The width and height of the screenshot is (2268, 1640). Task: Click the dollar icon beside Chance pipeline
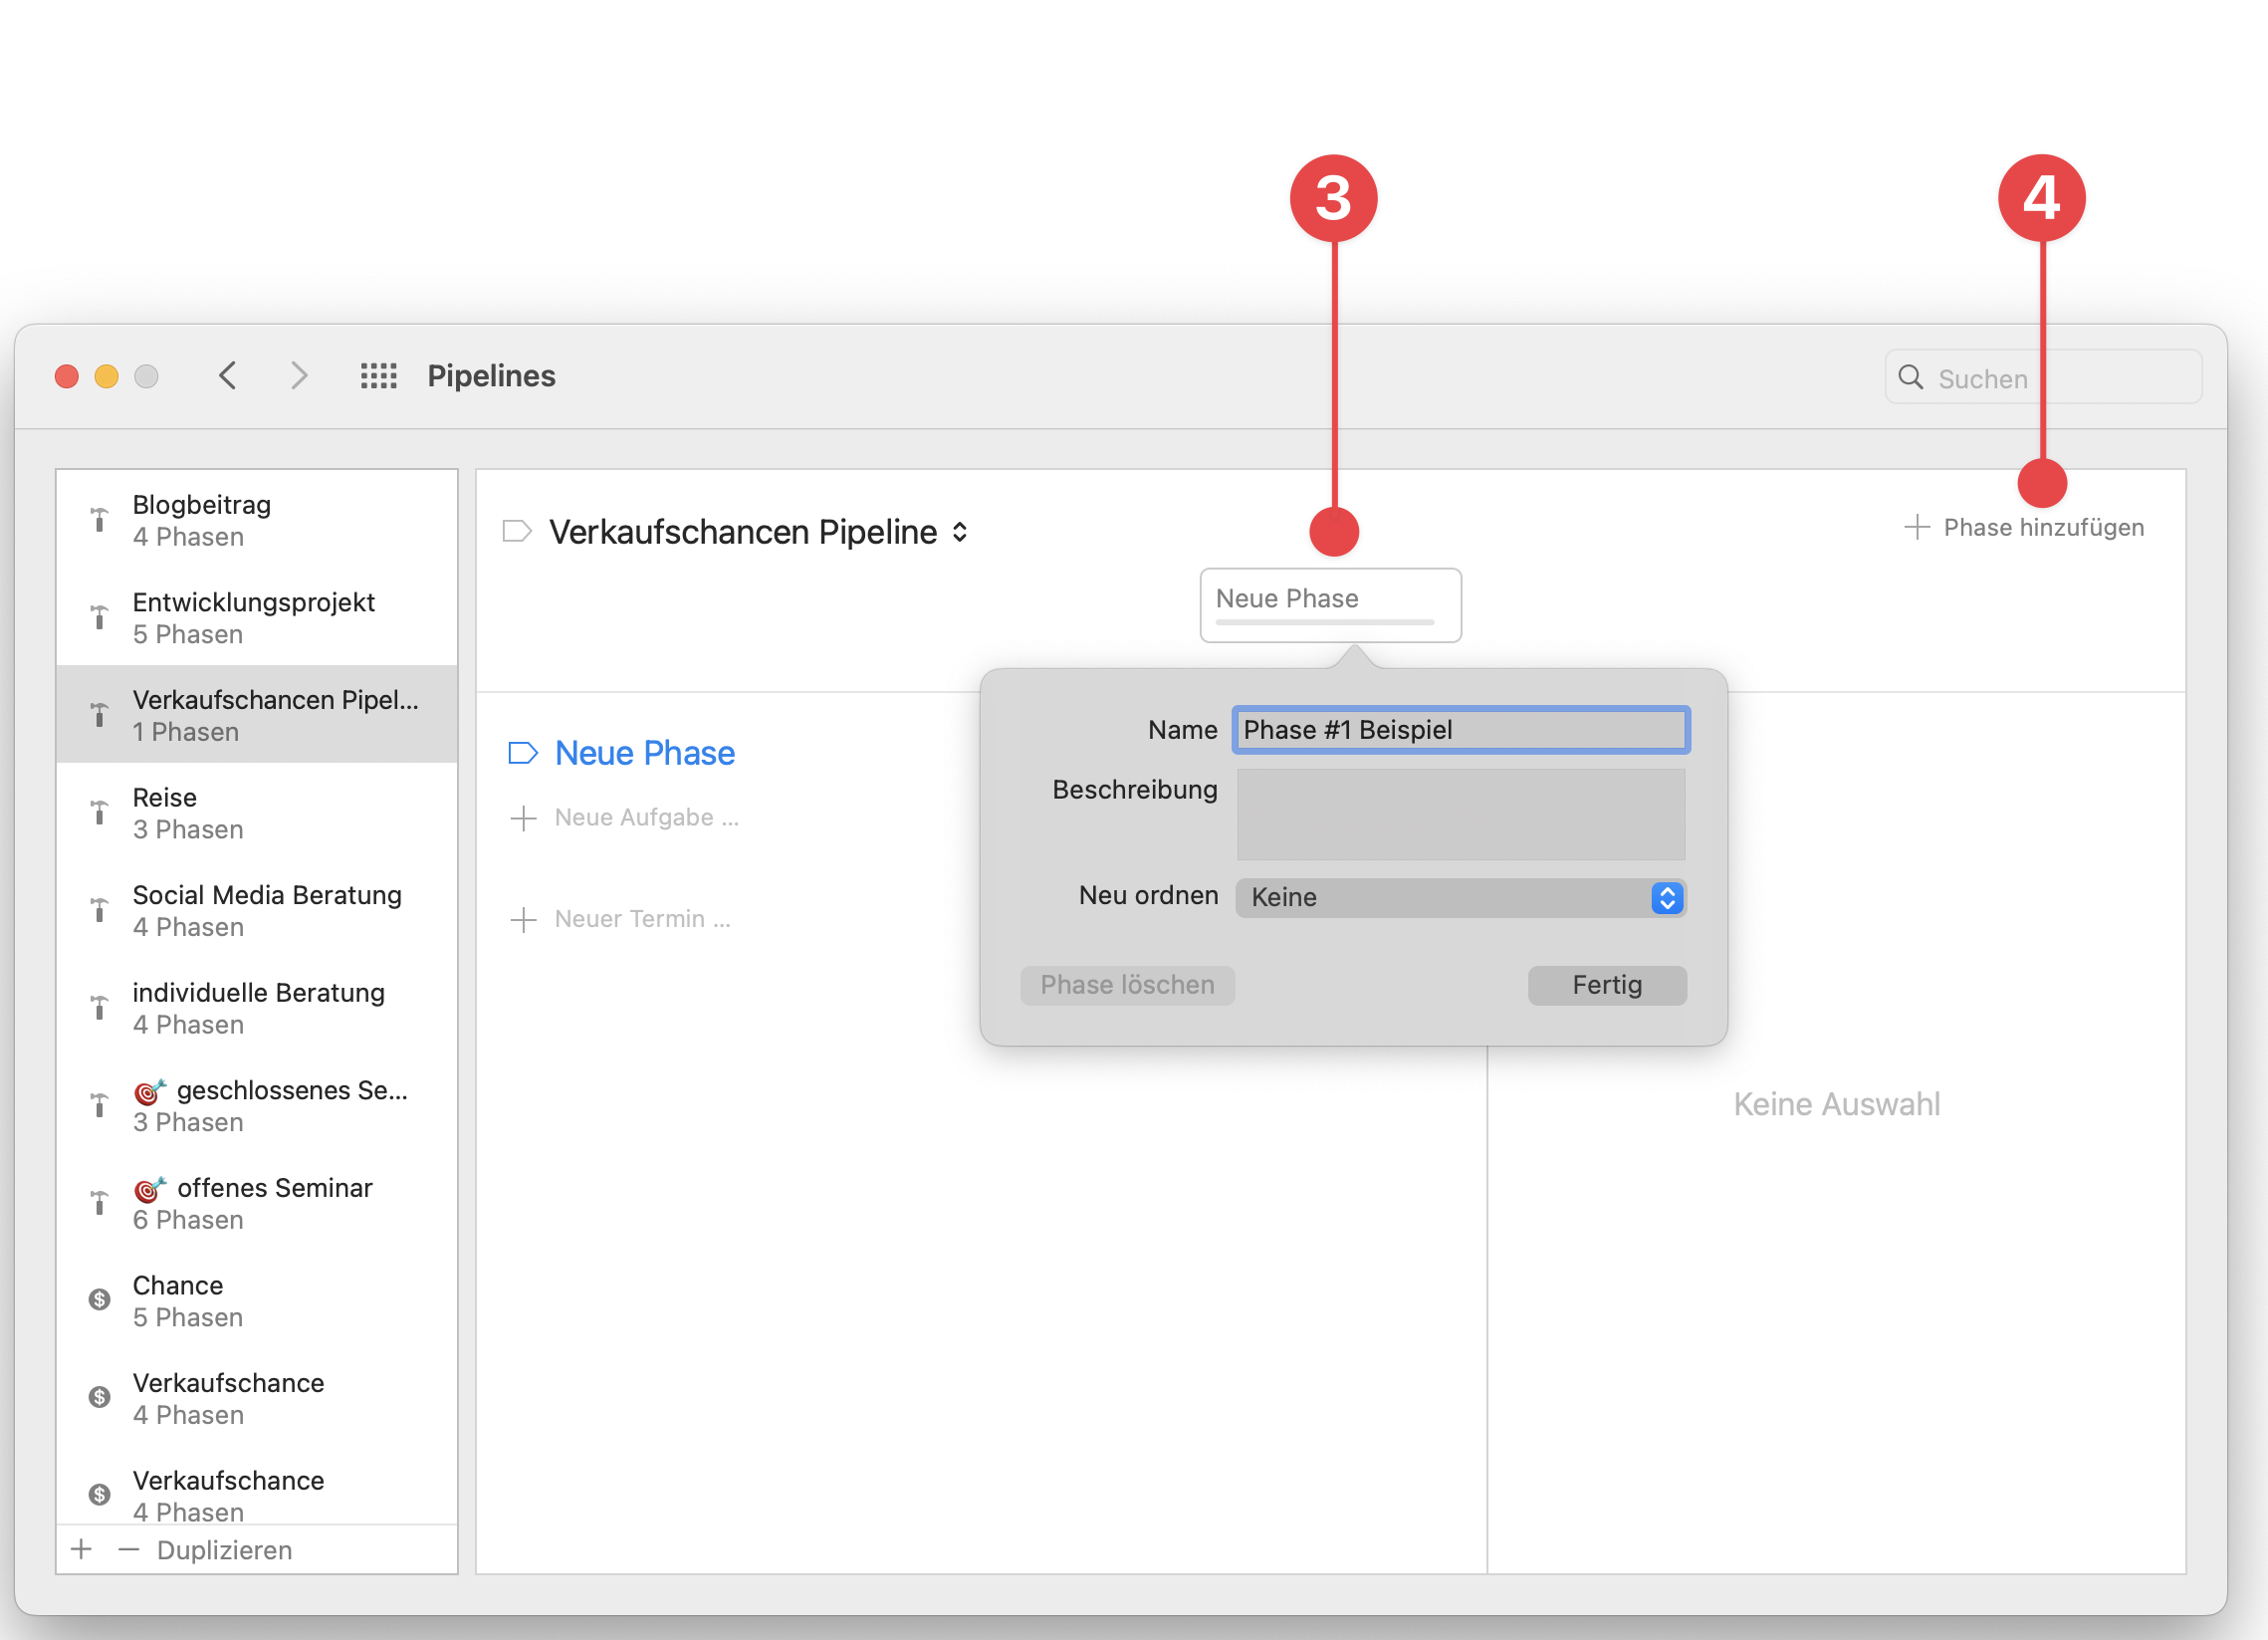click(x=98, y=1299)
